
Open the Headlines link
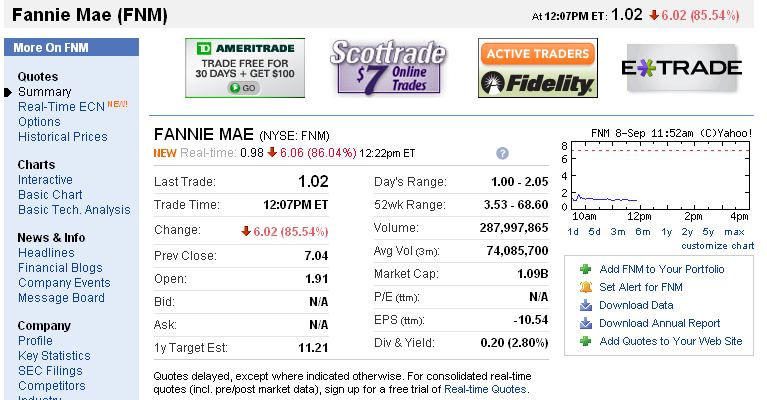(x=46, y=253)
